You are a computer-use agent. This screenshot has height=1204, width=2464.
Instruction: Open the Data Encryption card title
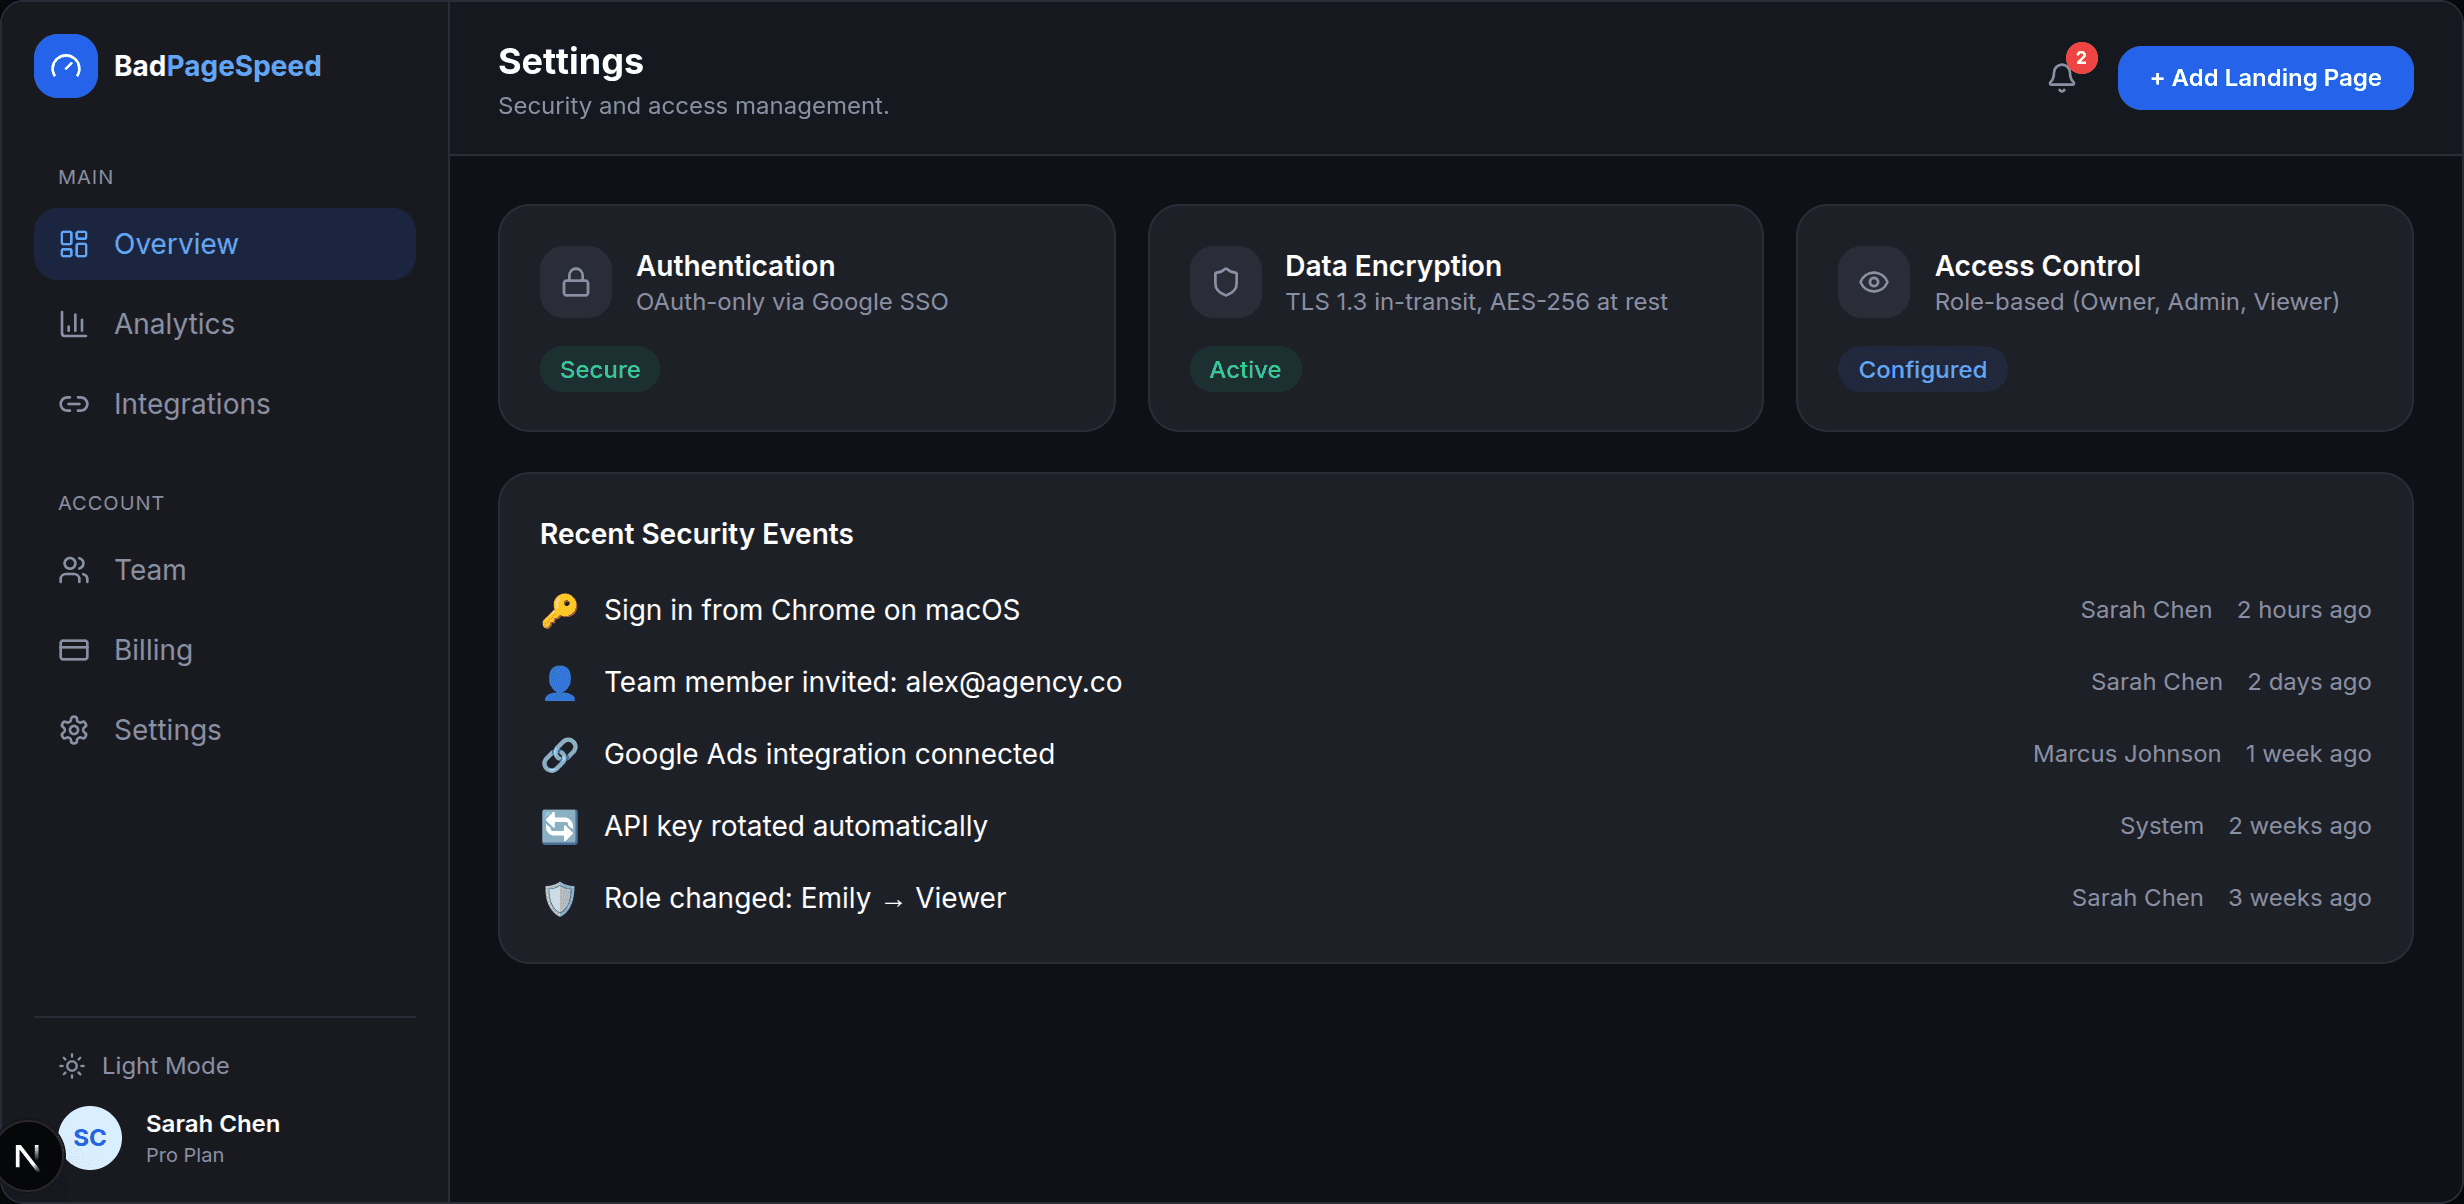[x=1393, y=266]
